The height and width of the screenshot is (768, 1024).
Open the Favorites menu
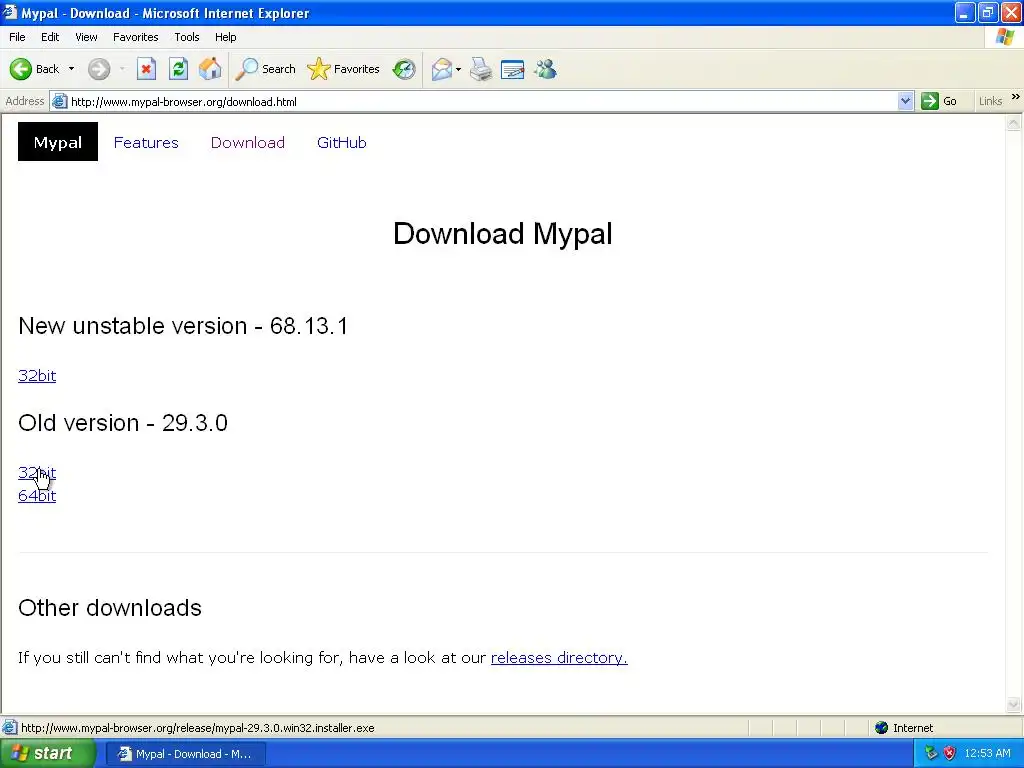click(135, 37)
